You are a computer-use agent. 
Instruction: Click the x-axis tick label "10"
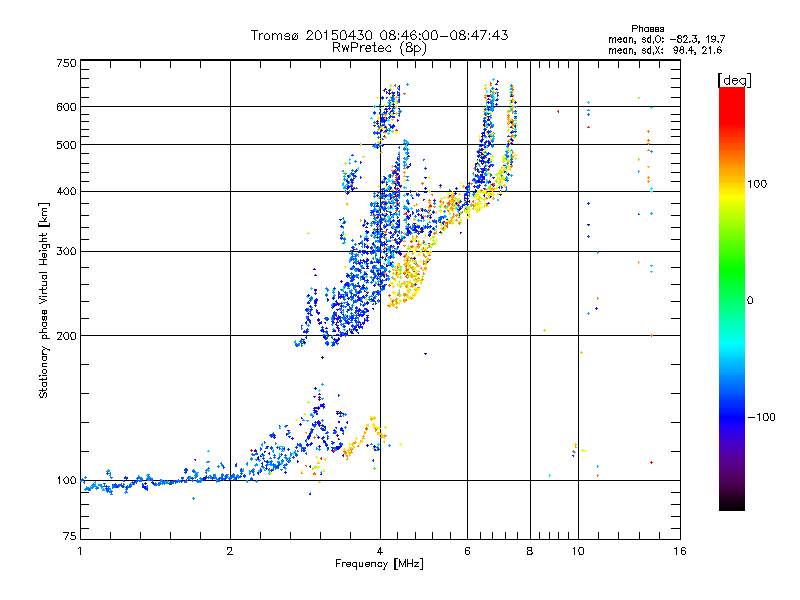(578, 551)
